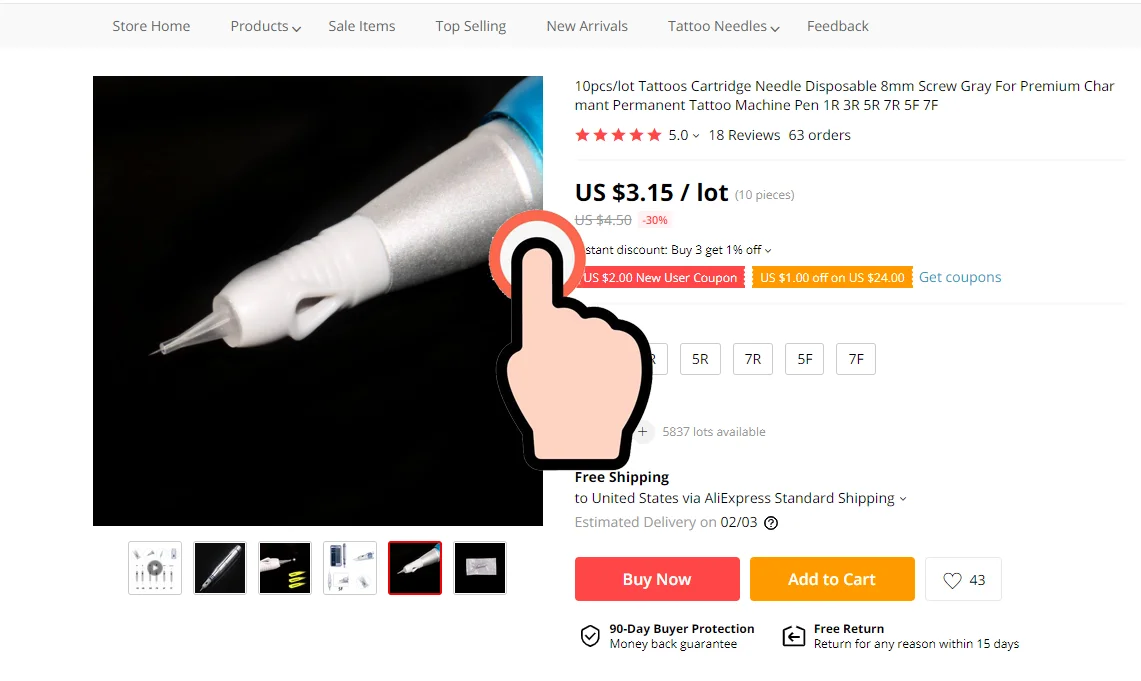Image resolution: width=1141 pixels, height=681 pixels.
Task: Expand the AliExpress Standard Shipping options
Action: (x=903, y=499)
